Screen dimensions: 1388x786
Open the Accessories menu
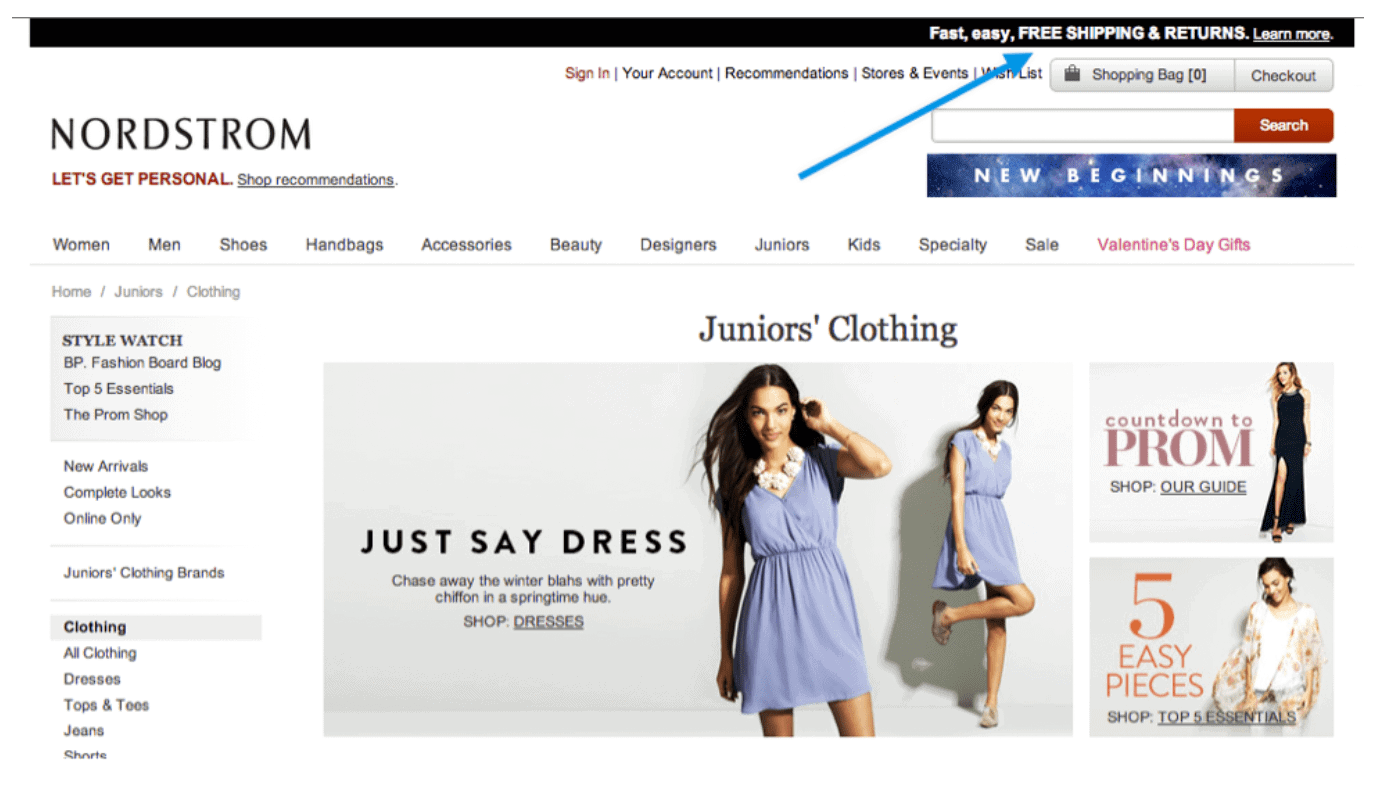click(x=466, y=244)
